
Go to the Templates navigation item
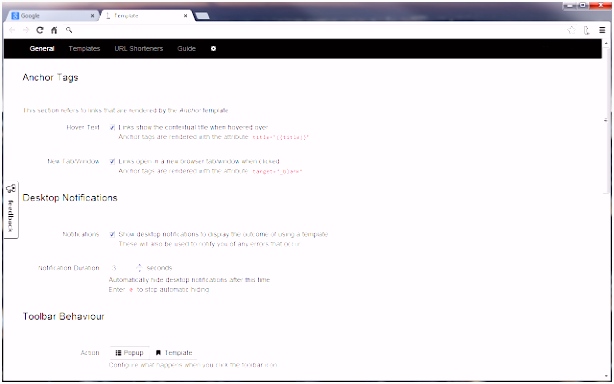point(84,49)
